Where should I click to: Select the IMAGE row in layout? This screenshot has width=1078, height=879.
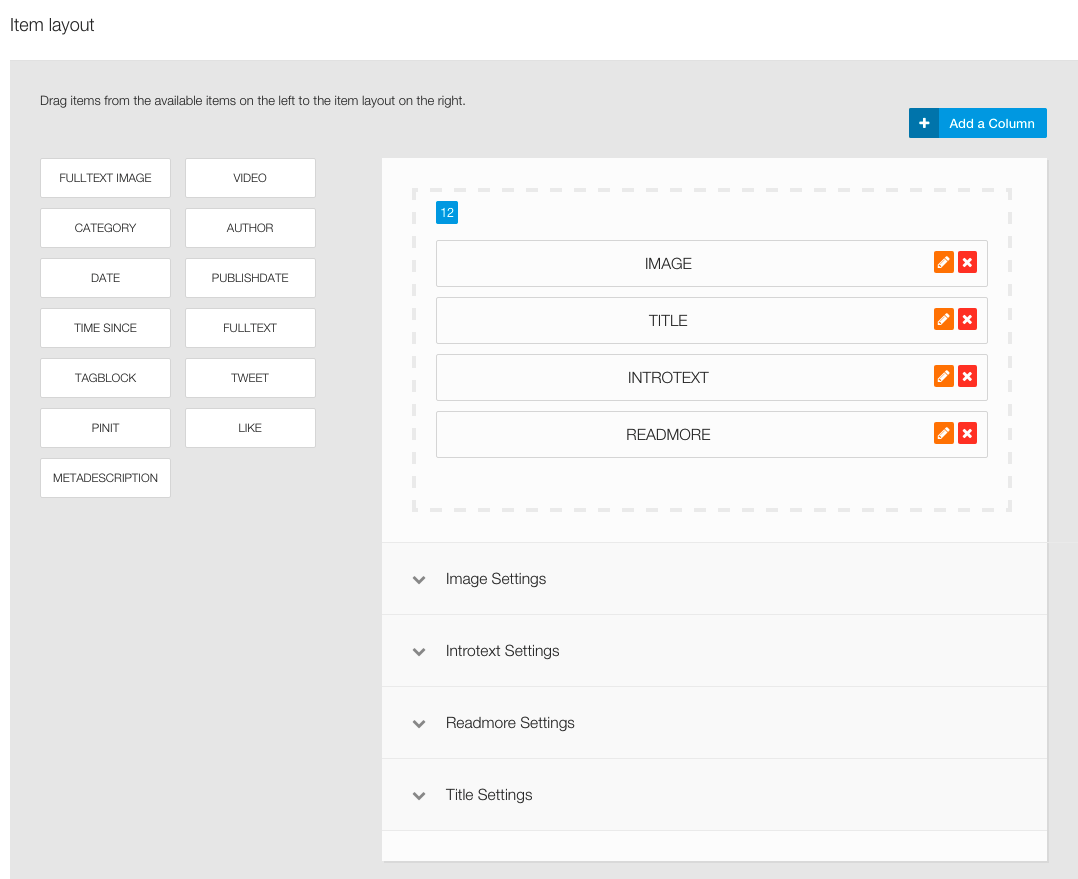[712, 263]
